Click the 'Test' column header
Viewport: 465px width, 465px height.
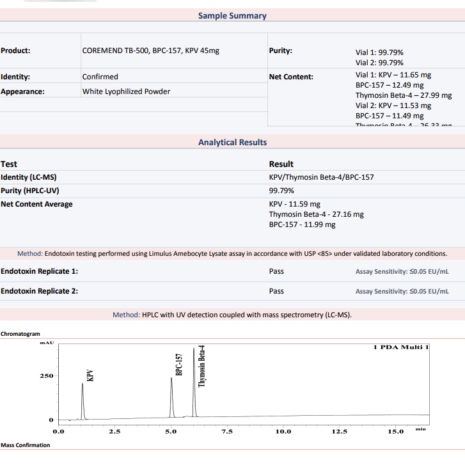(x=9, y=164)
